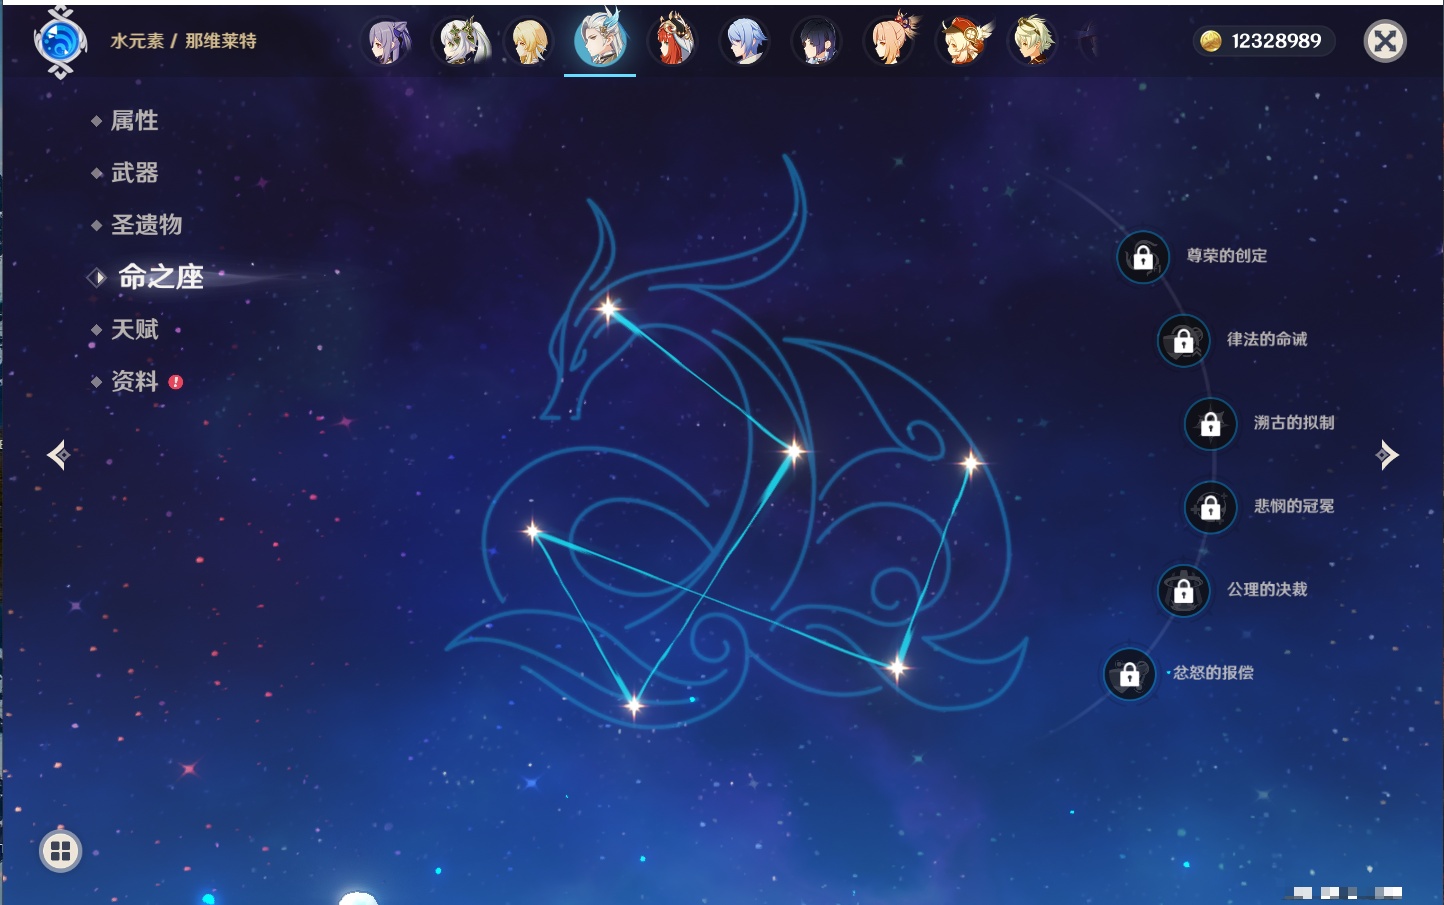Select the blue-haired character avatar
The width and height of the screenshot is (1444, 905).
click(x=744, y=42)
